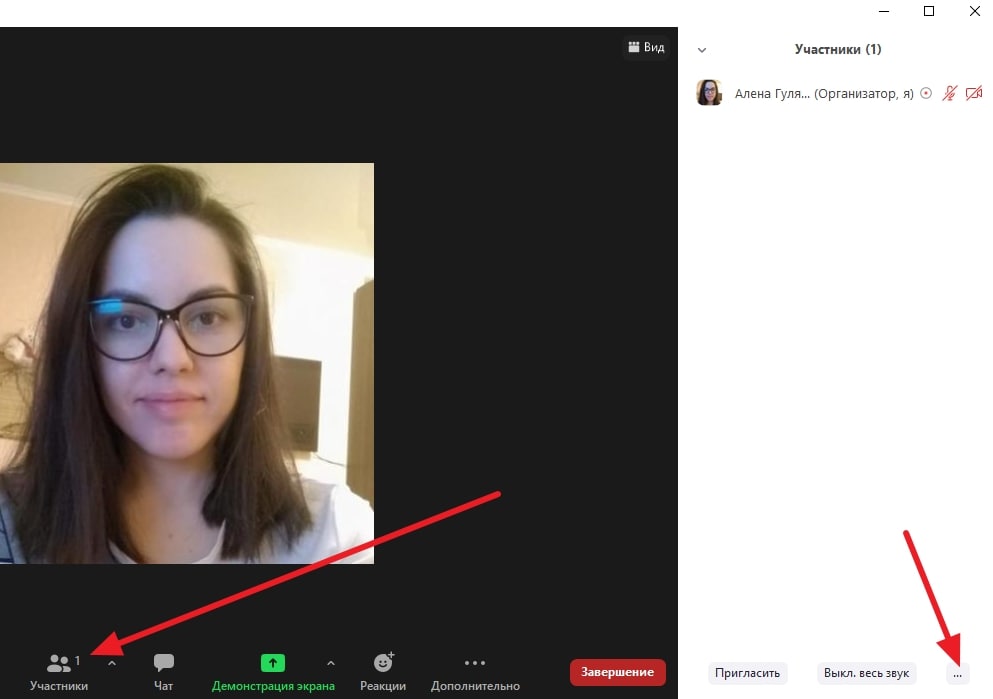Toggle the disabled camera icon for Алена
Viewport: 993px width, 699px height.
point(974,94)
